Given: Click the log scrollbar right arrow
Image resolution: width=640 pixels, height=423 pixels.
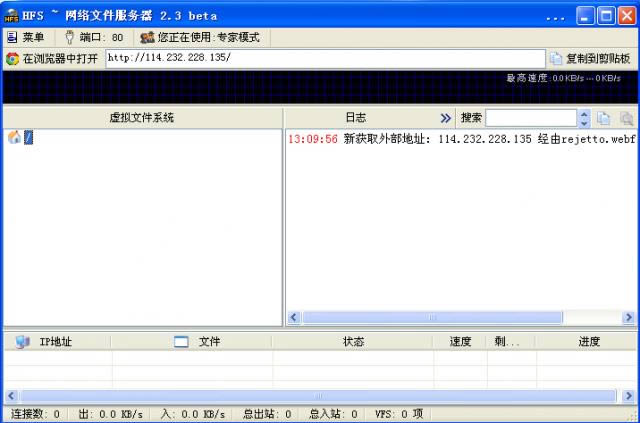Looking at the screenshot, I should (x=629, y=317).
